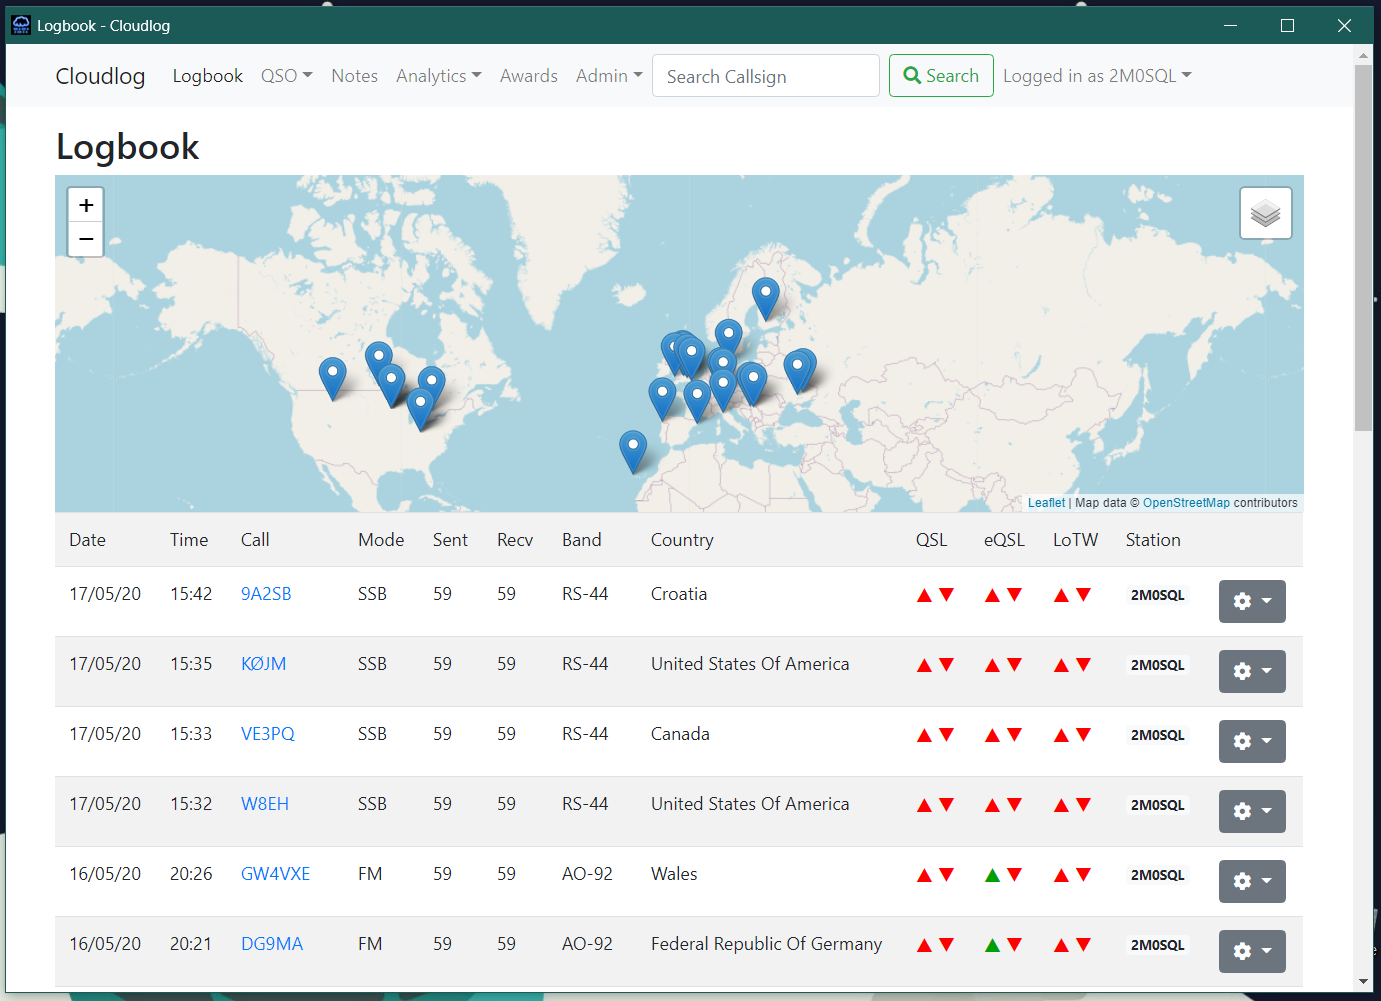Screen dimensions: 1381x1001
Task: Click the Date column header
Action: coord(87,540)
